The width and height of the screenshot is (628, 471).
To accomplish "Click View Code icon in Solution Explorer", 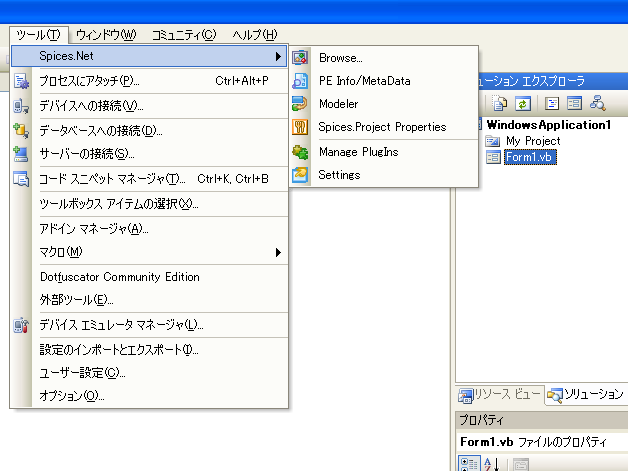I will coord(552,103).
